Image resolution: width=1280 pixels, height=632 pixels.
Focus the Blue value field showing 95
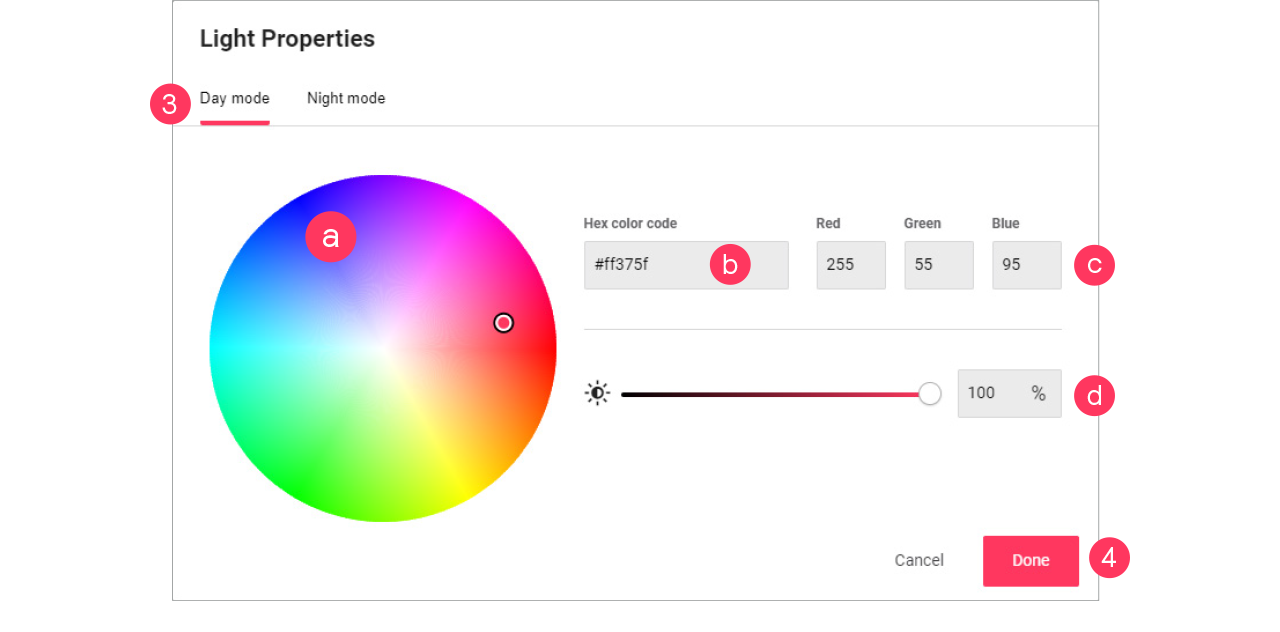[x=1026, y=264]
